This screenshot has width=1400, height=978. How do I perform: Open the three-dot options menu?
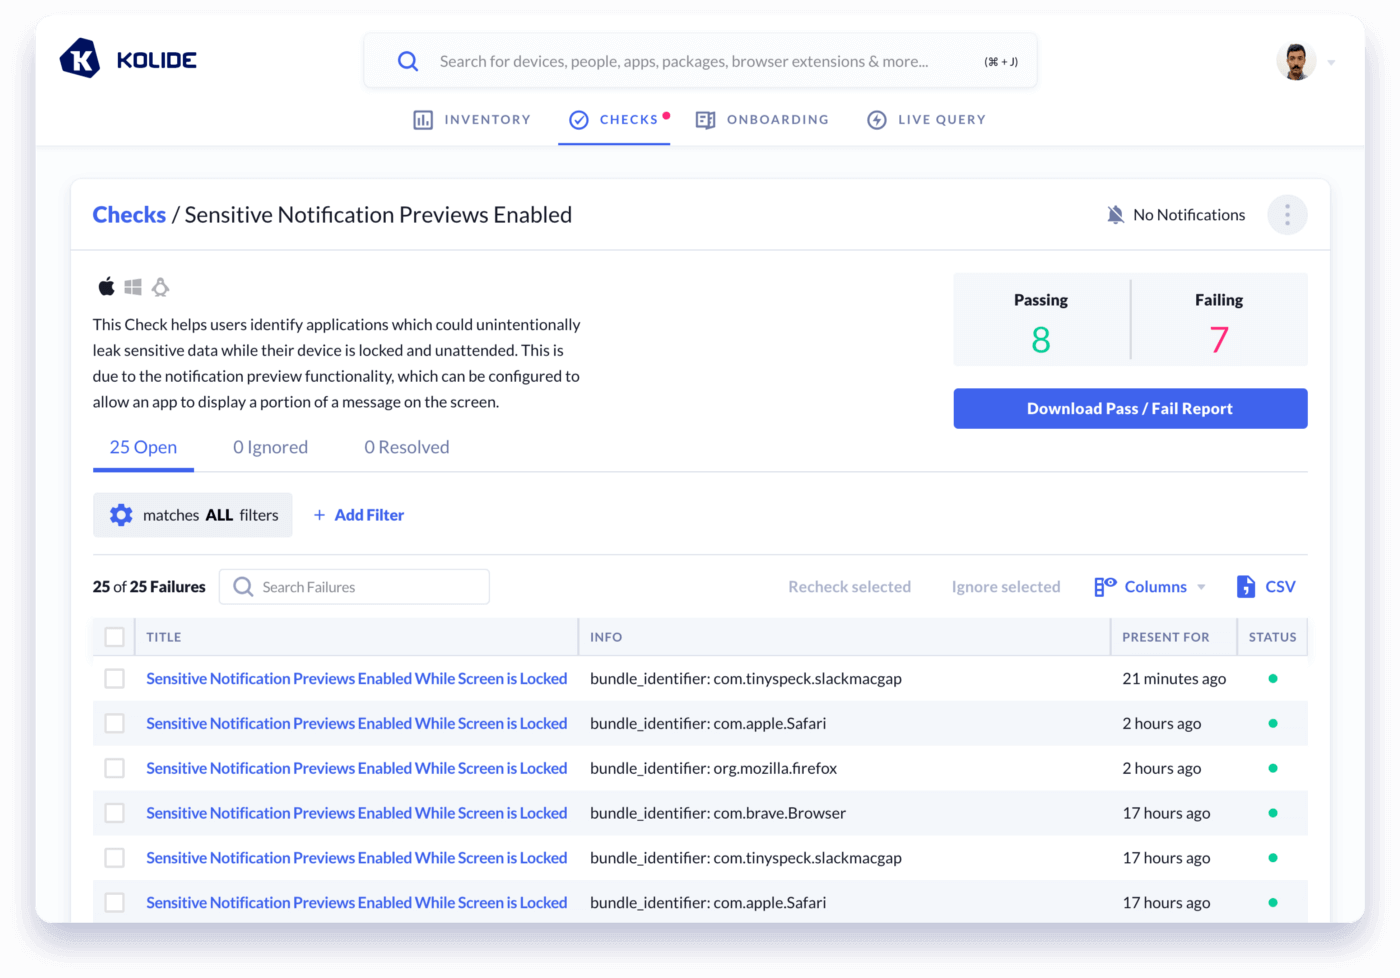click(x=1286, y=215)
